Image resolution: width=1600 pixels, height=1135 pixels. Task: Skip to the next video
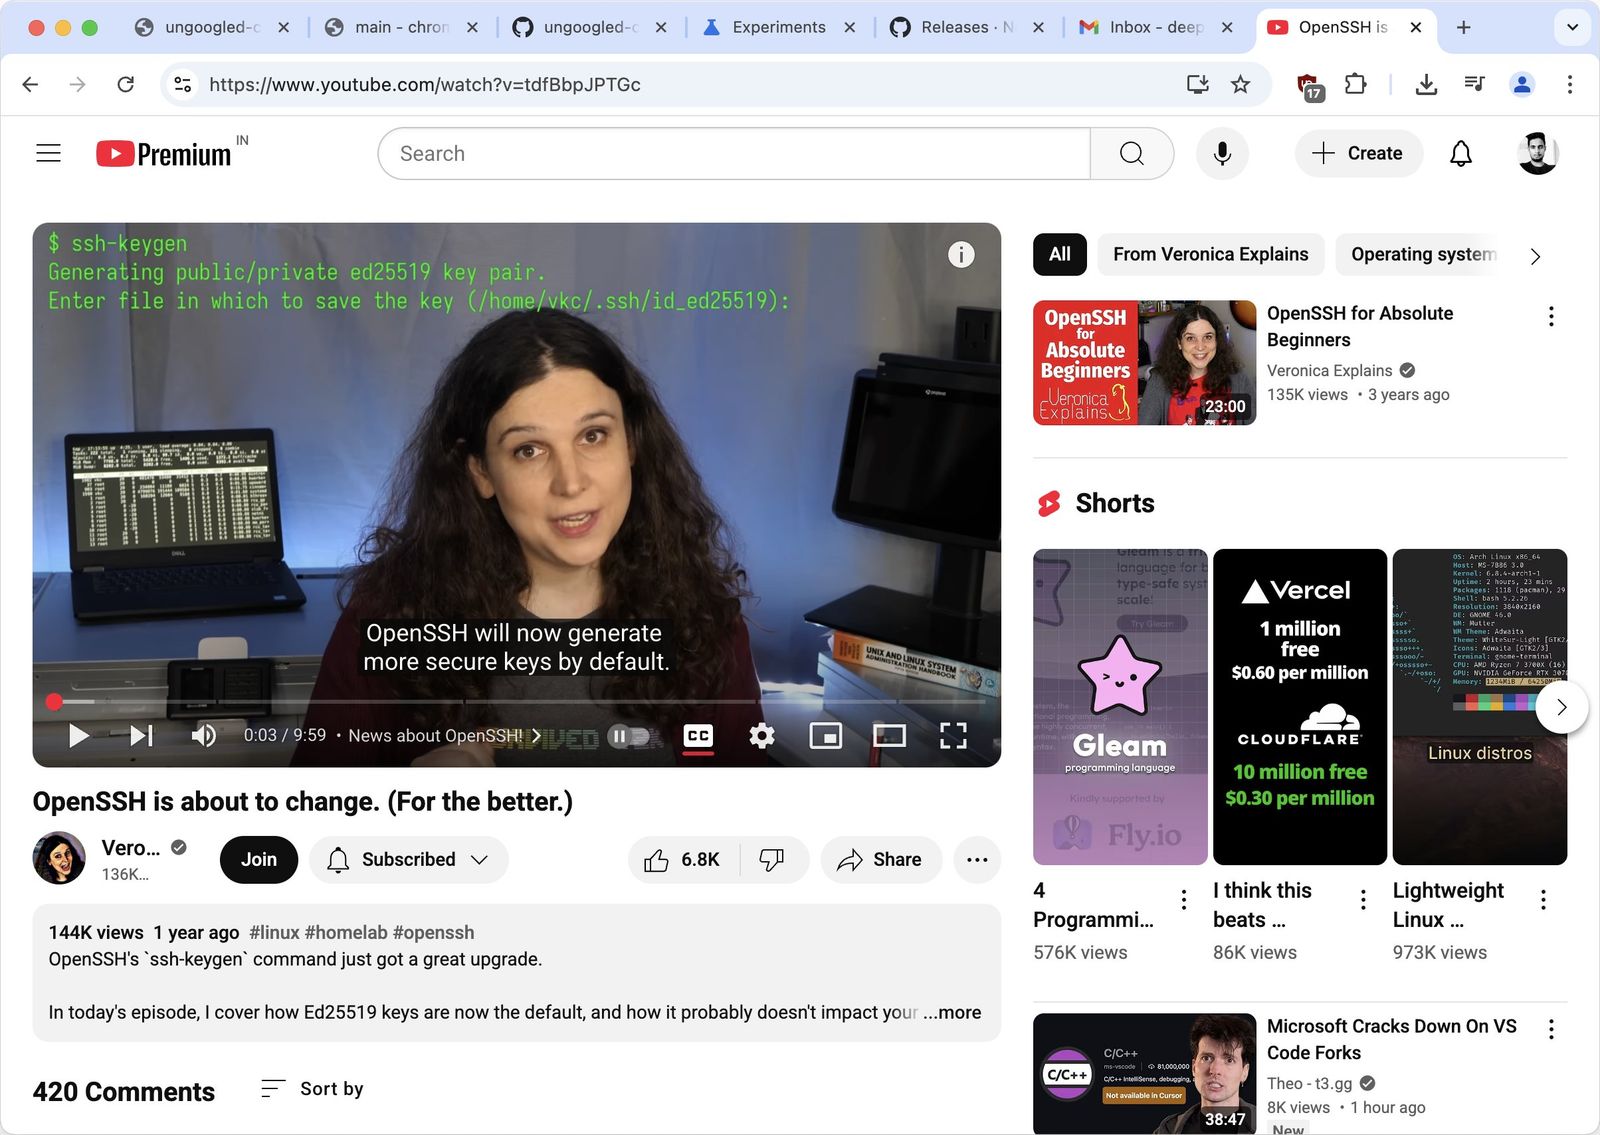(139, 735)
